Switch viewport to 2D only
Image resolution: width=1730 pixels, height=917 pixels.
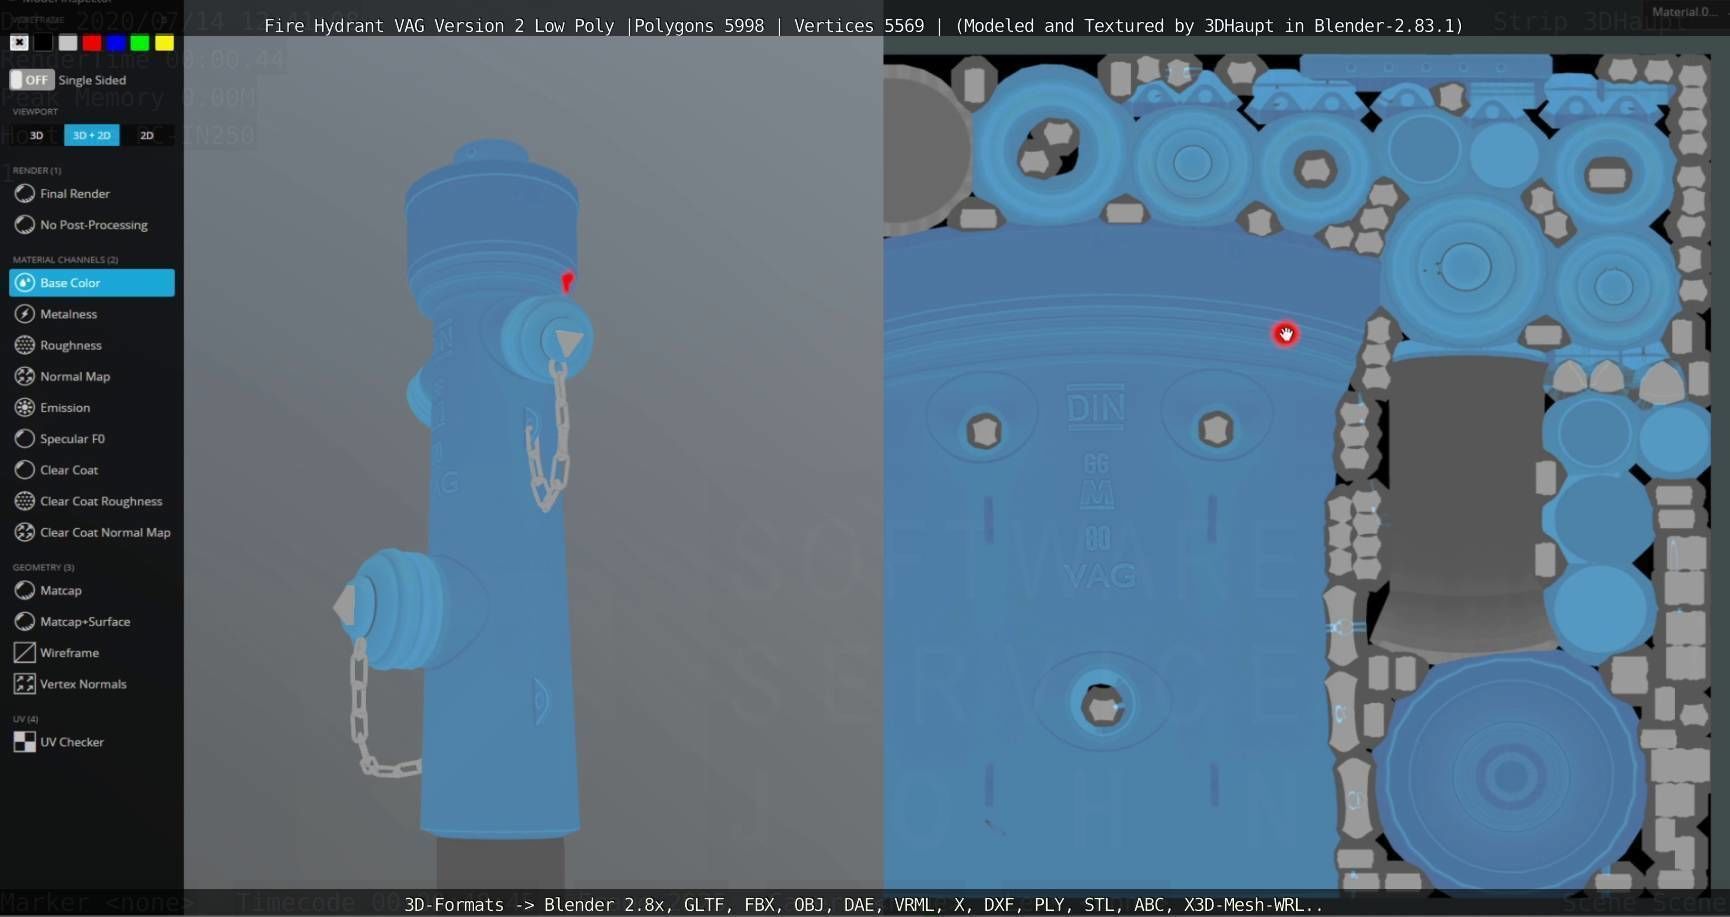(147, 135)
